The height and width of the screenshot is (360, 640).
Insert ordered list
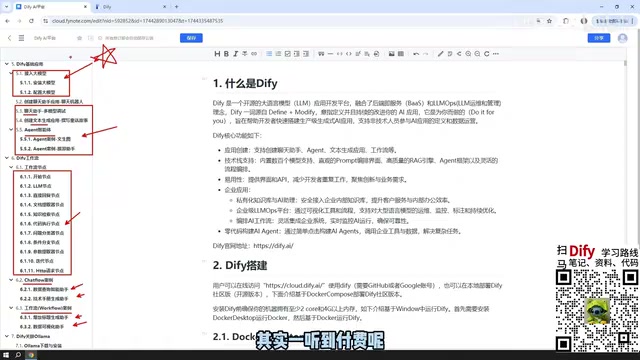point(278,53)
